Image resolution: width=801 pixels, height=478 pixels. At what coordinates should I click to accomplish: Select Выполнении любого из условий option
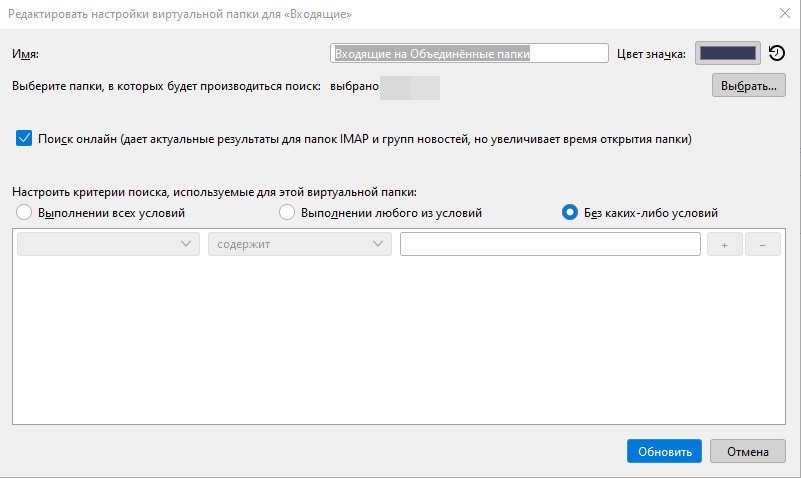point(286,213)
